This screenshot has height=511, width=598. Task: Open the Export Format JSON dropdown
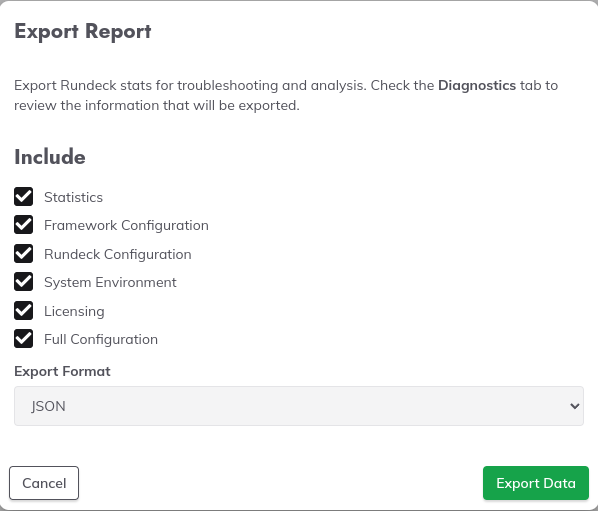[x=299, y=406]
